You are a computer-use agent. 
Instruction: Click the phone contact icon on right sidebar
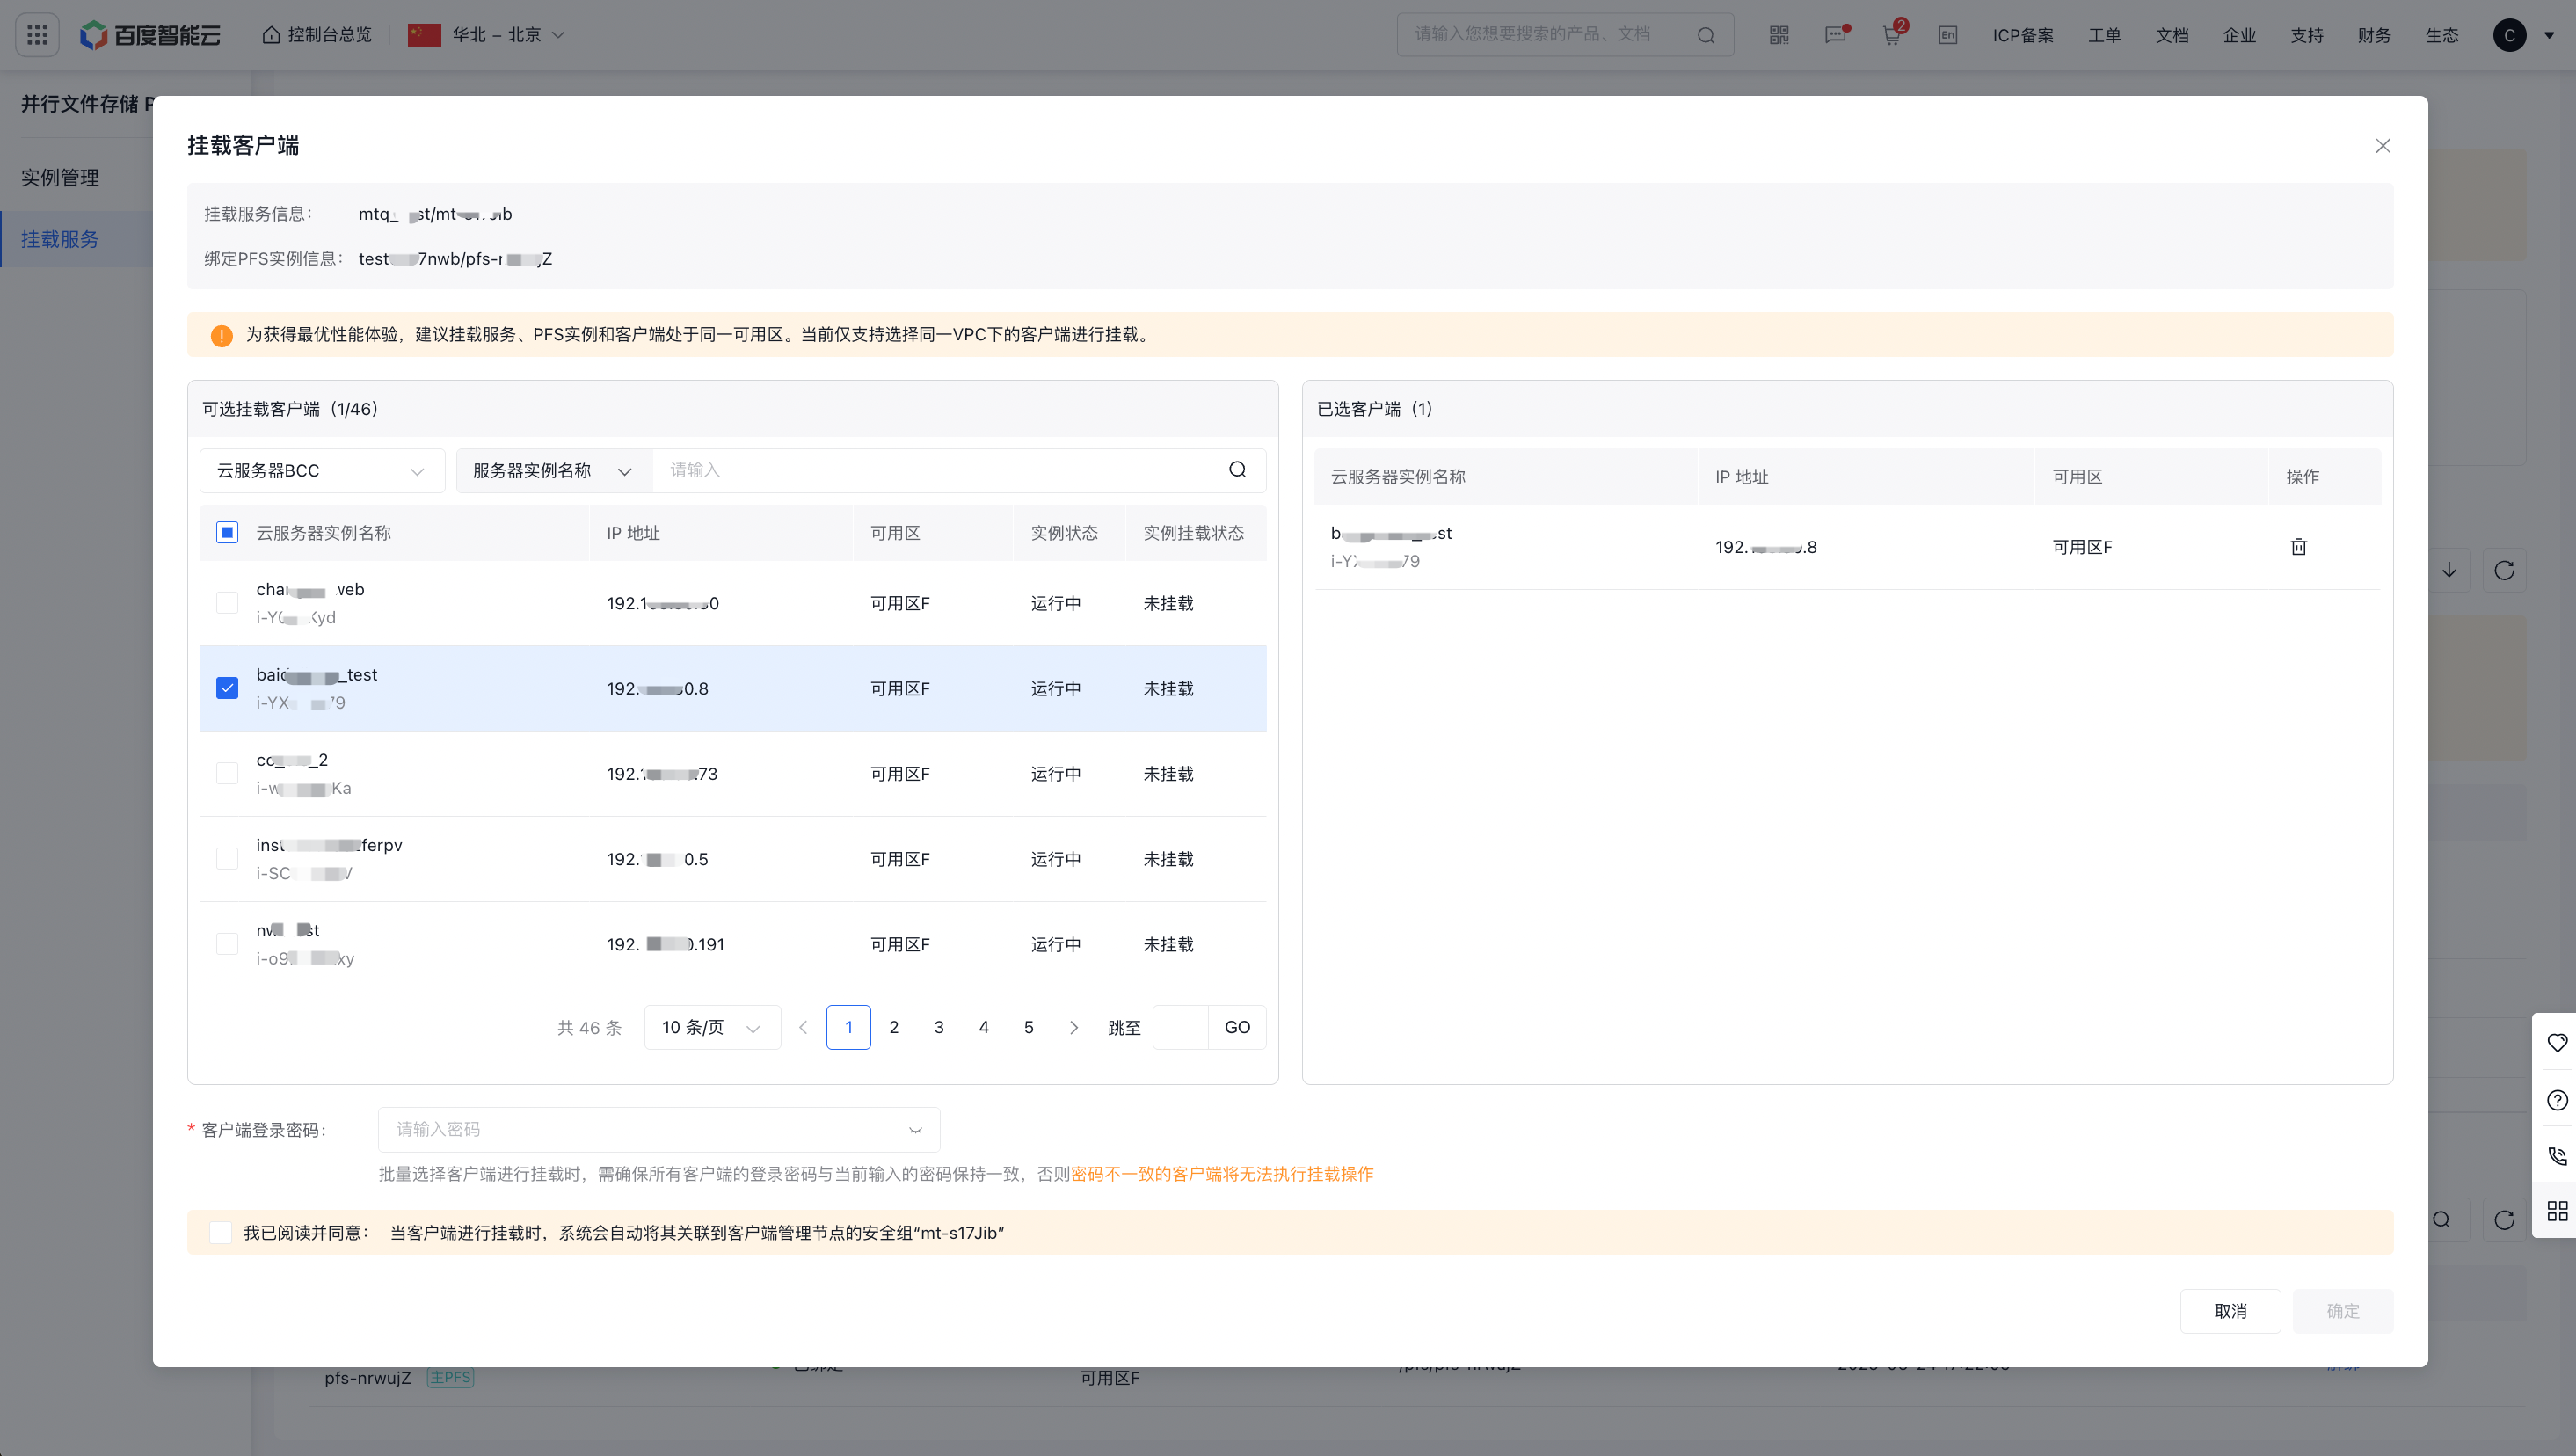(2558, 1156)
